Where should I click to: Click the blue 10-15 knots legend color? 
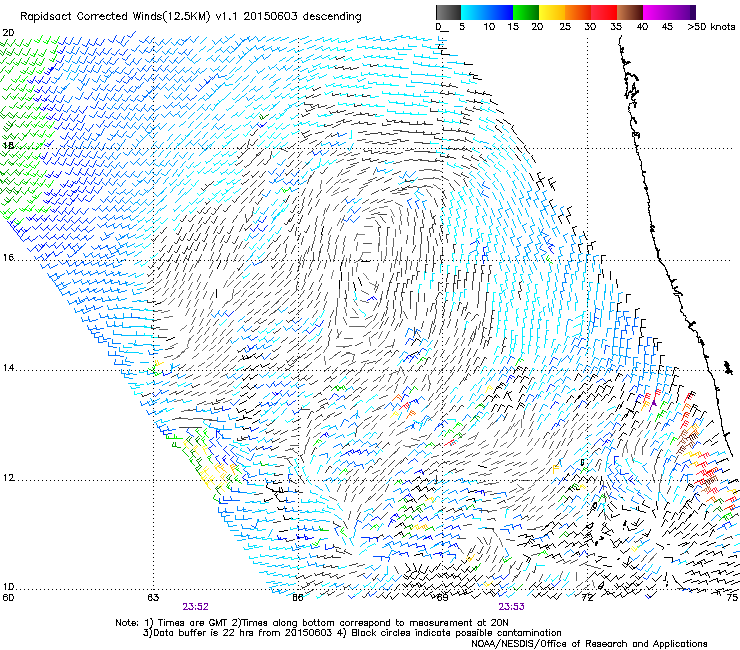(x=500, y=12)
